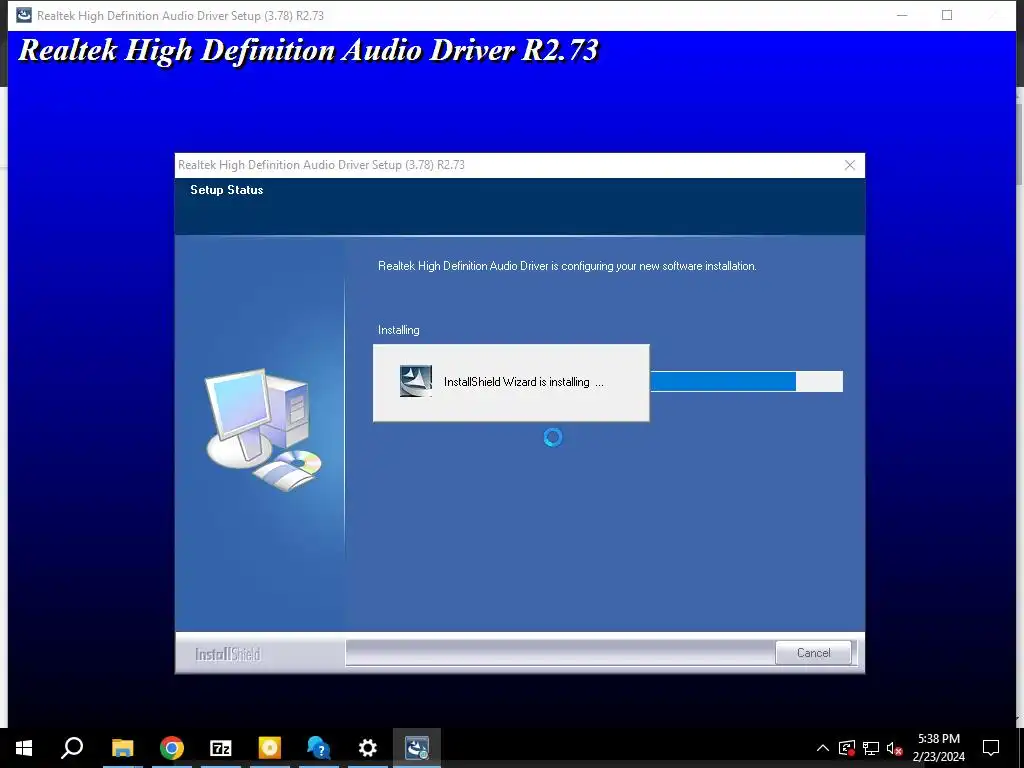Click the InstallShield Wizard icon in popup
The image size is (1024, 768).
point(415,381)
